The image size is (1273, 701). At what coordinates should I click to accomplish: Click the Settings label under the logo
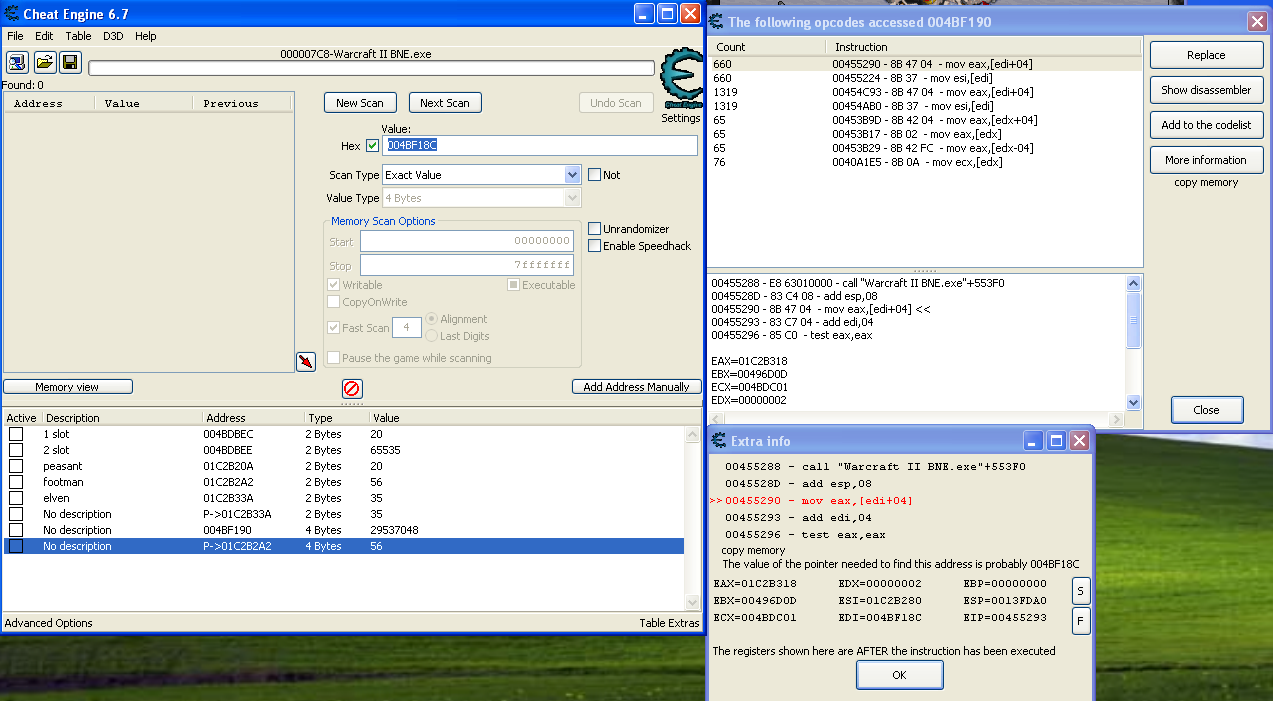tap(681, 118)
